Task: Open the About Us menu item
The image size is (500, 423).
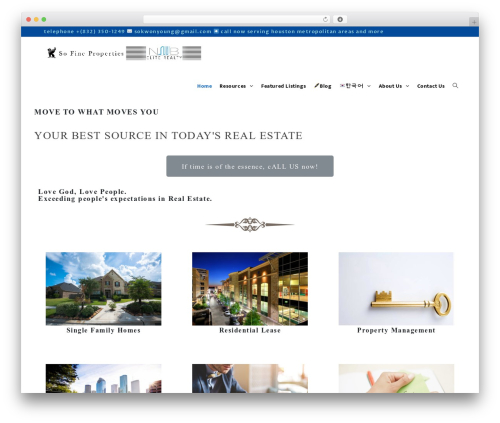Action: pyautogui.click(x=390, y=86)
